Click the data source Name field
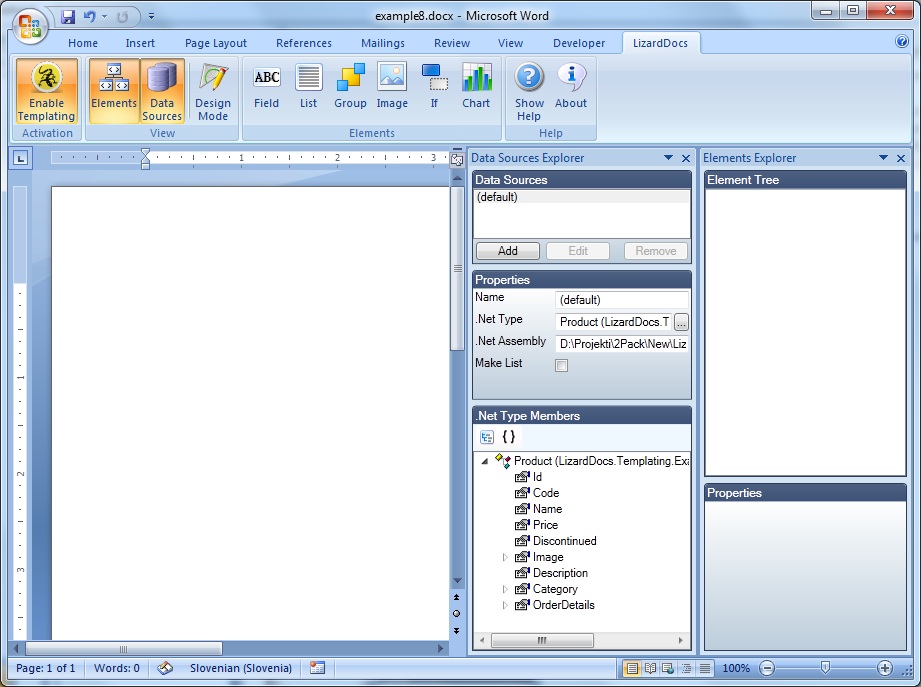Screen dimensions: 921x687 621,299
